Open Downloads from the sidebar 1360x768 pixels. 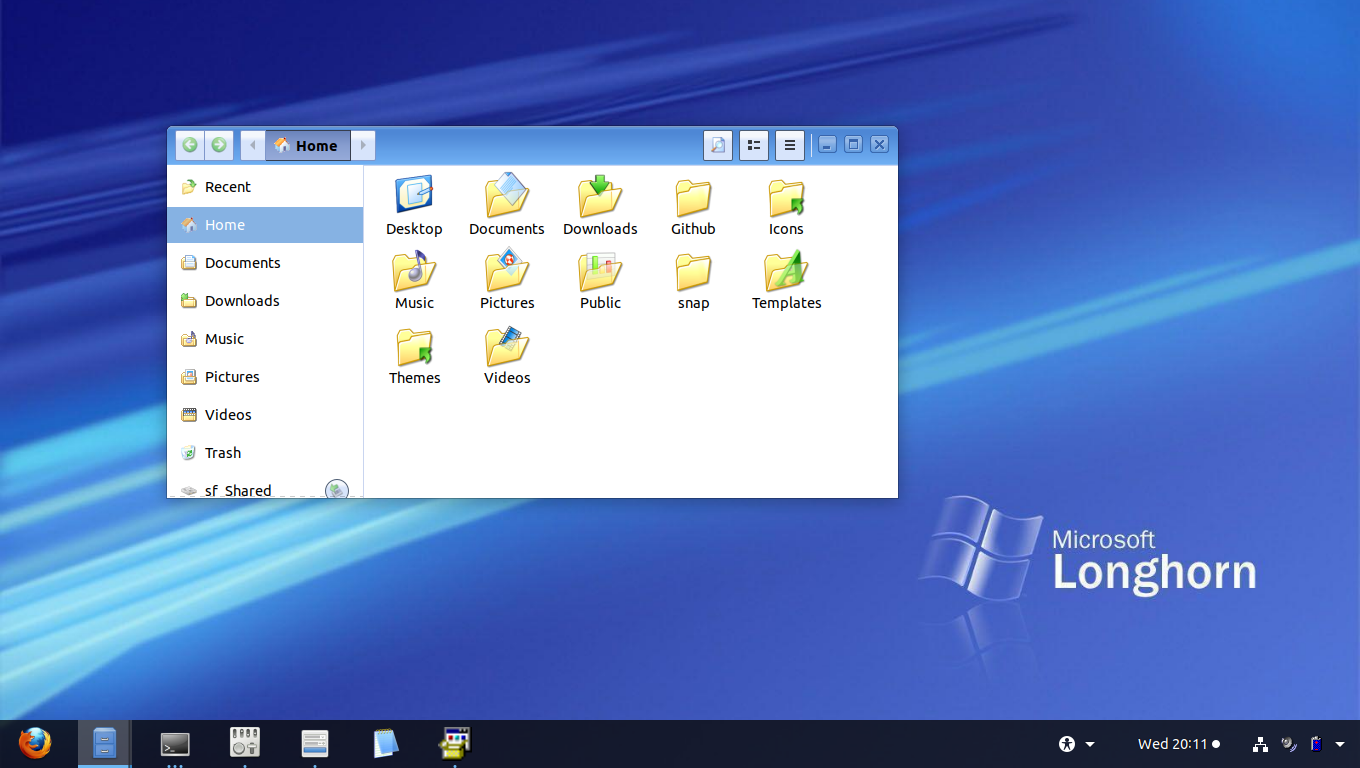[265, 301]
